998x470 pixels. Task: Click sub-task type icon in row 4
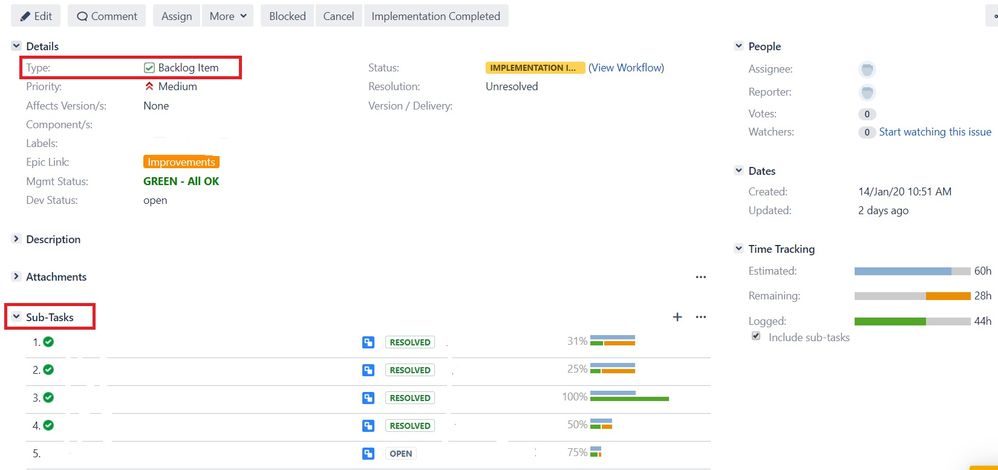point(368,425)
